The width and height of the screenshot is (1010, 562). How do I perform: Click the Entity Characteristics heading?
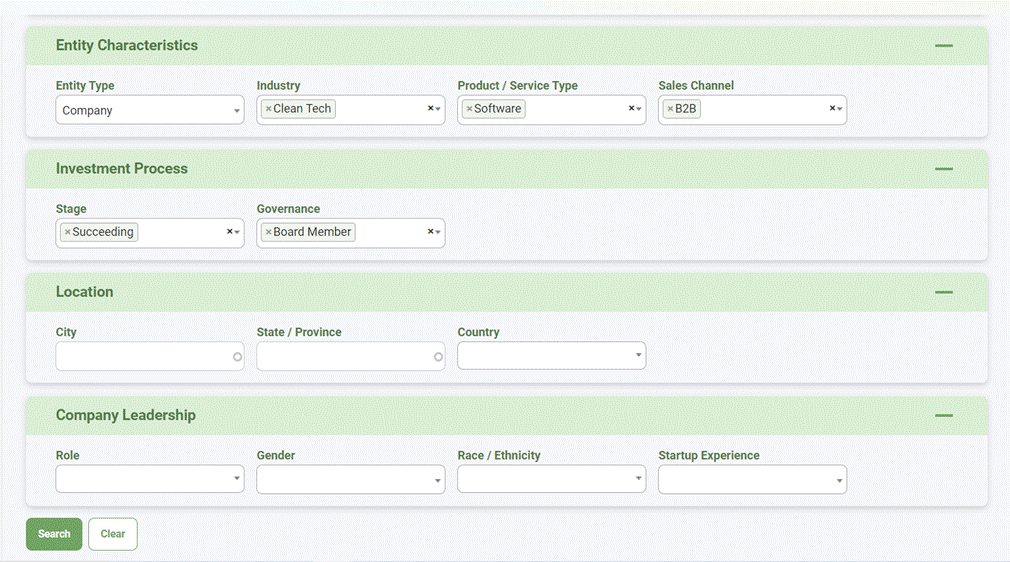tap(127, 45)
